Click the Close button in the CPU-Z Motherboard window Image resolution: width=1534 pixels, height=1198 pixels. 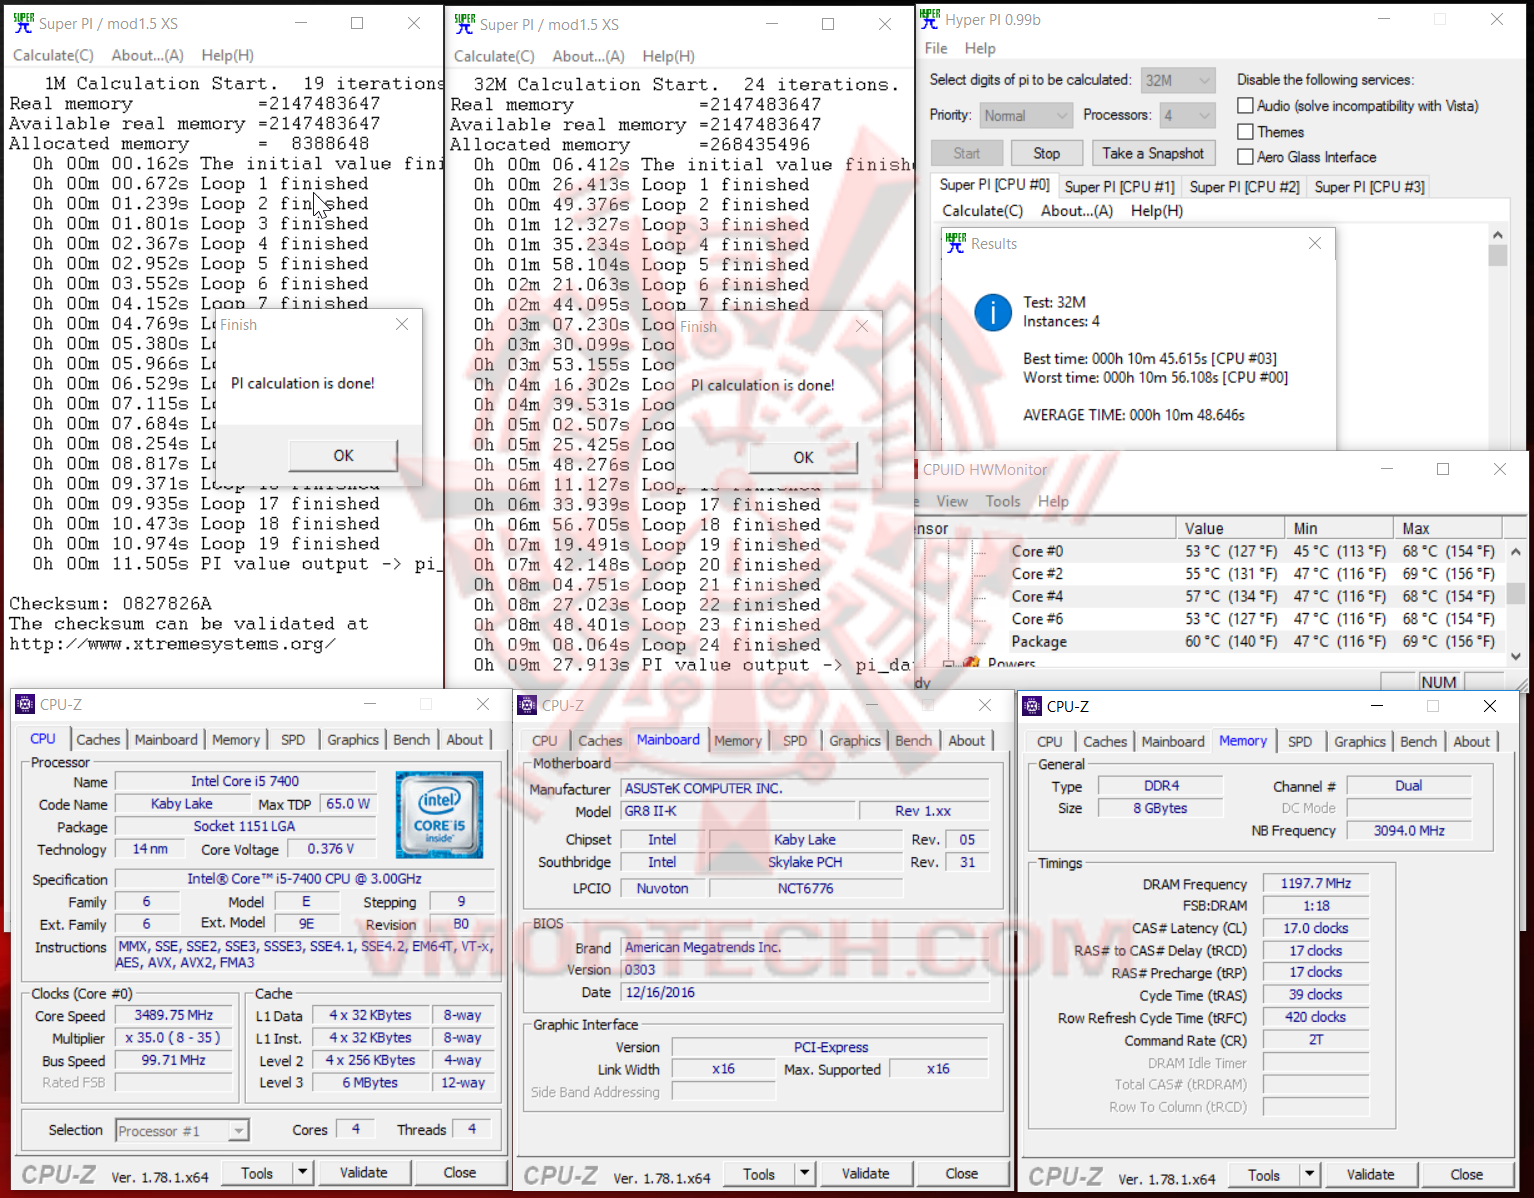click(x=961, y=1173)
